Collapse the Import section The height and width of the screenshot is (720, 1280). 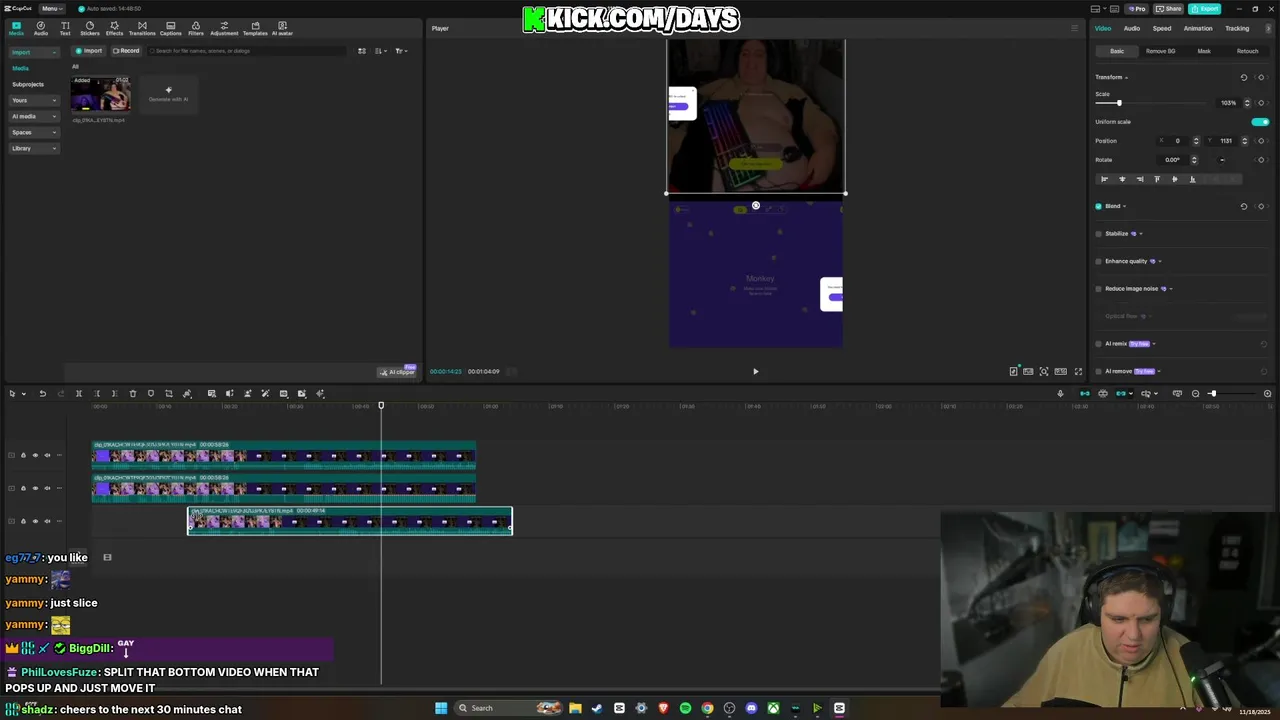coord(34,52)
